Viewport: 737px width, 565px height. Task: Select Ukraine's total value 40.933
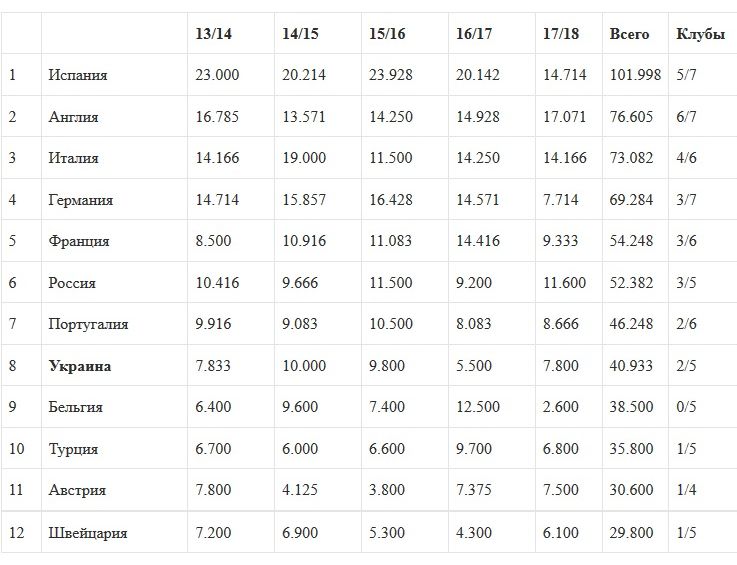click(x=631, y=366)
